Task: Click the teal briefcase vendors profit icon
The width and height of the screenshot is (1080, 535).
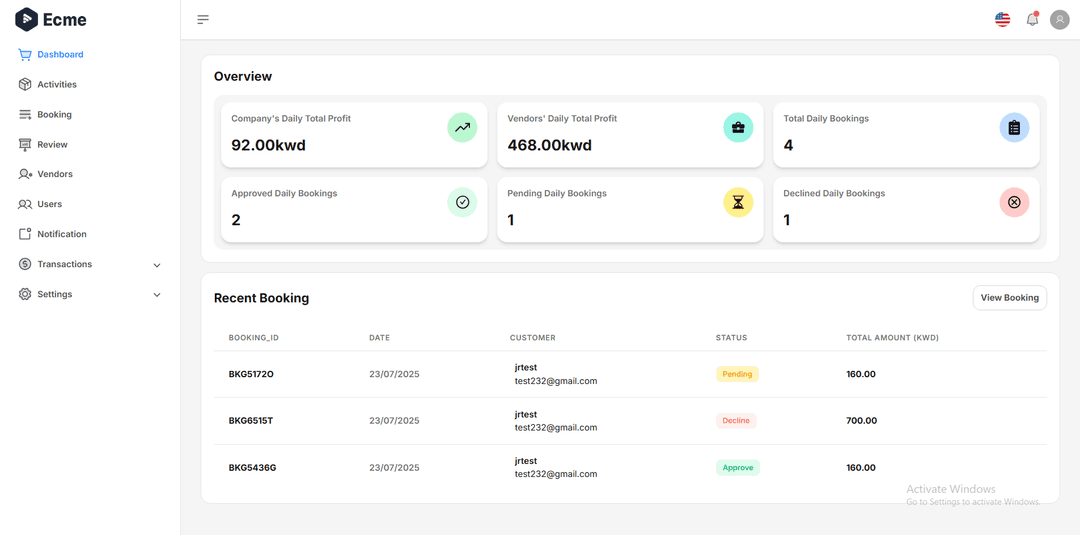Action: tap(738, 127)
